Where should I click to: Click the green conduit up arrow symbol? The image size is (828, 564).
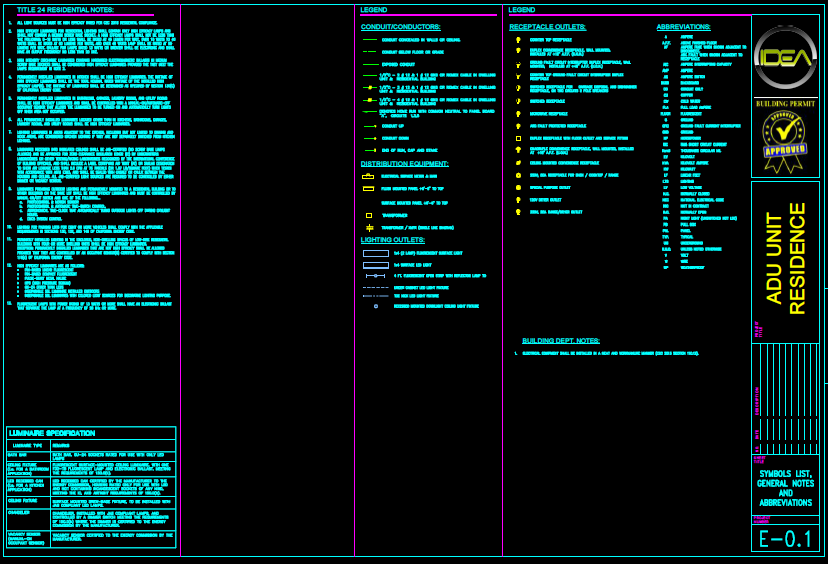point(369,126)
